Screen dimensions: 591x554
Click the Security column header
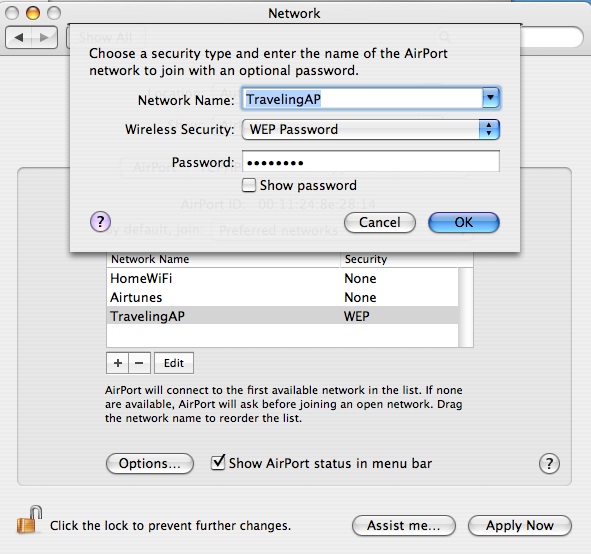(399, 259)
